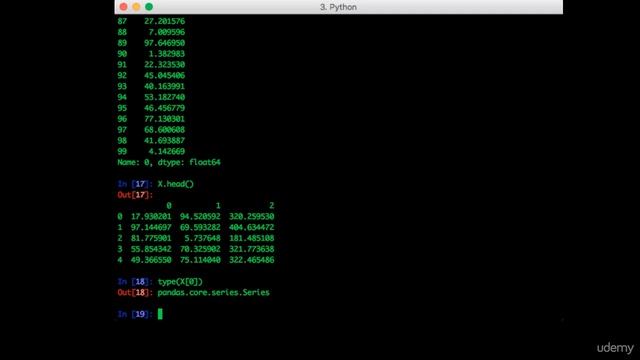Image resolution: width=640 pixels, height=360 pixels.
Task: Click cell 75.114040 in the DataFrame
Action: coord(200,260)
